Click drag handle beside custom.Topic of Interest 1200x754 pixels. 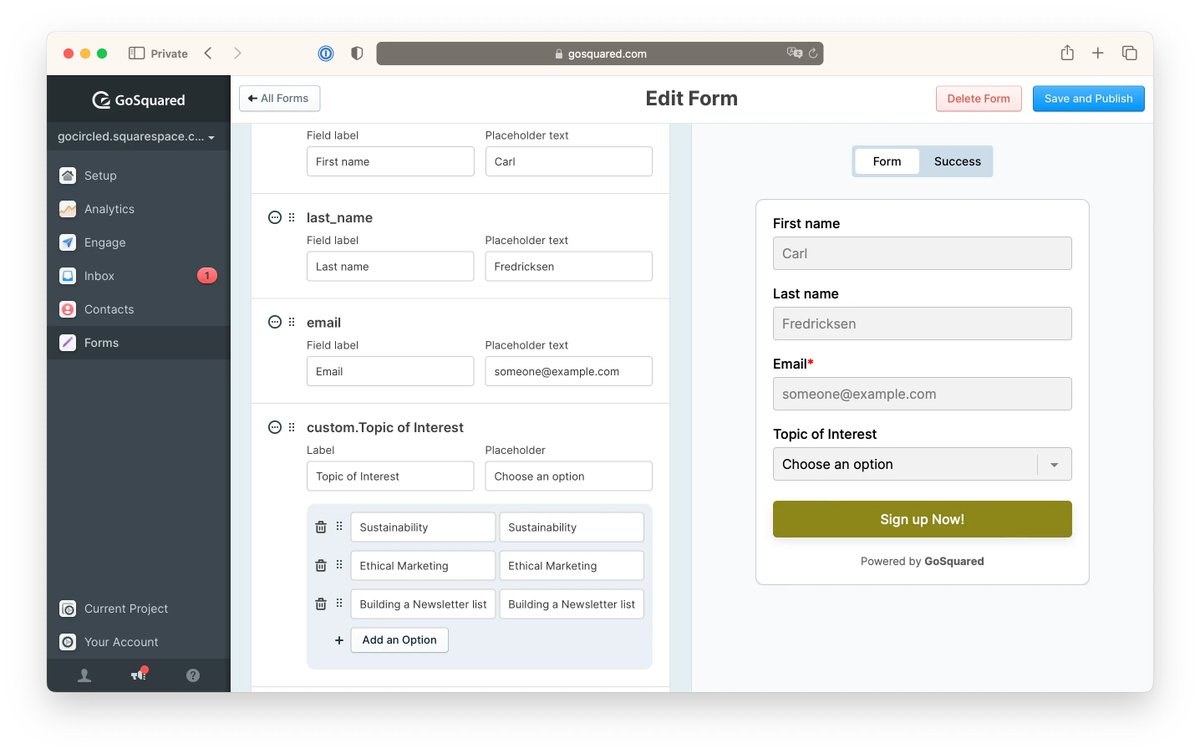tap(292, 427)
